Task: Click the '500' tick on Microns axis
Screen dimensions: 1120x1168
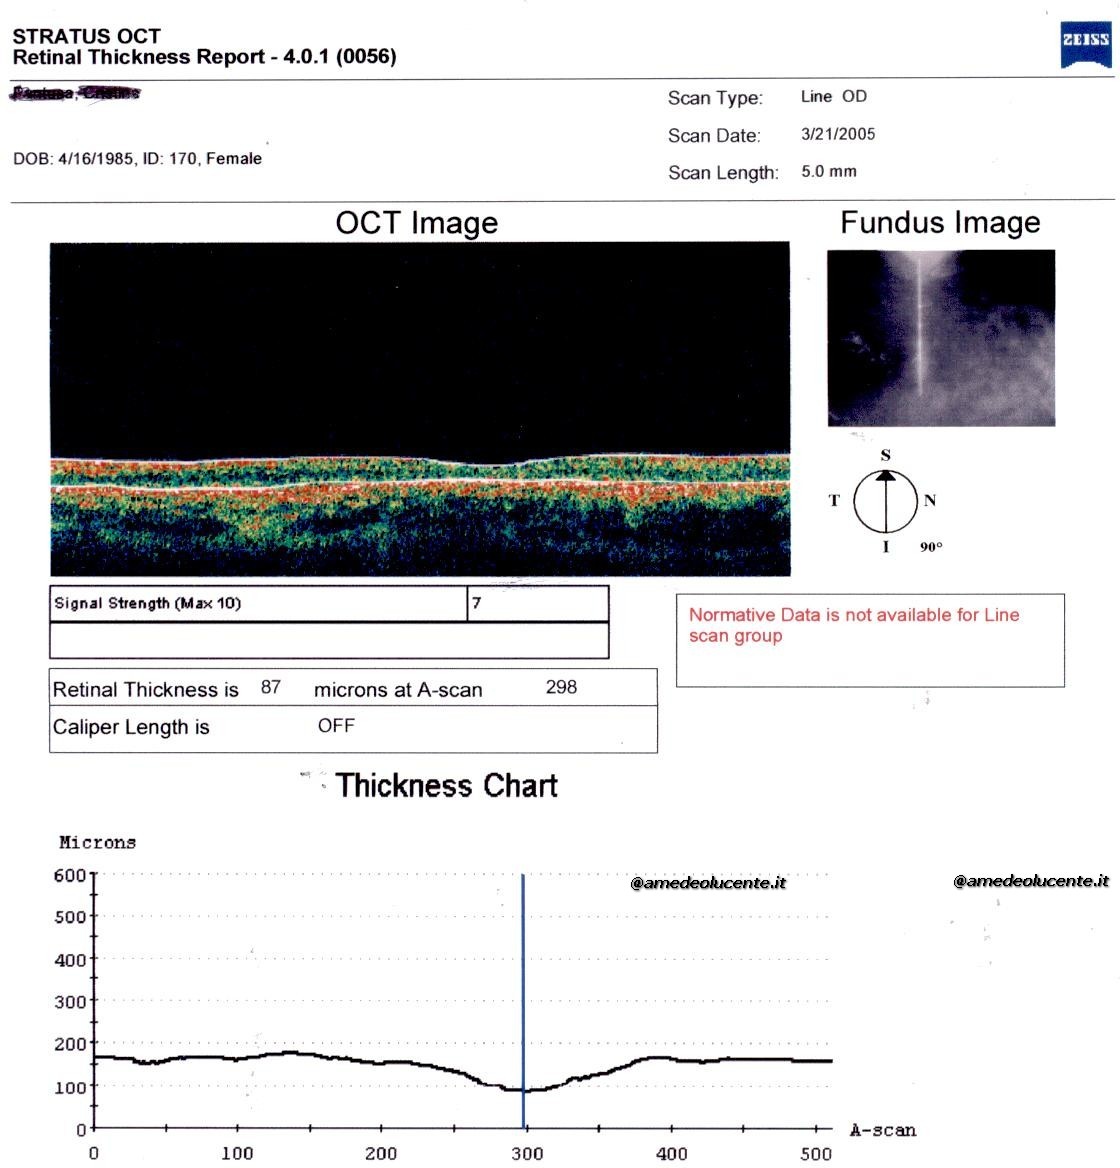Action: click(70, 917)
